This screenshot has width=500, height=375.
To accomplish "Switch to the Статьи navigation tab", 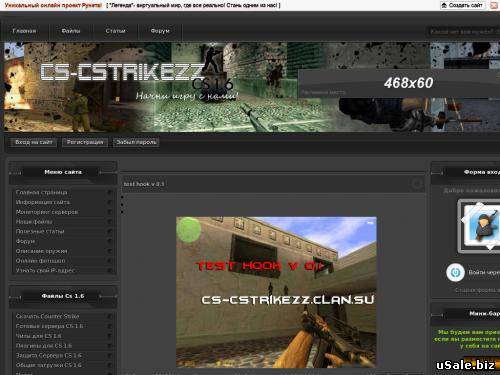I will [x=115, y=31].
